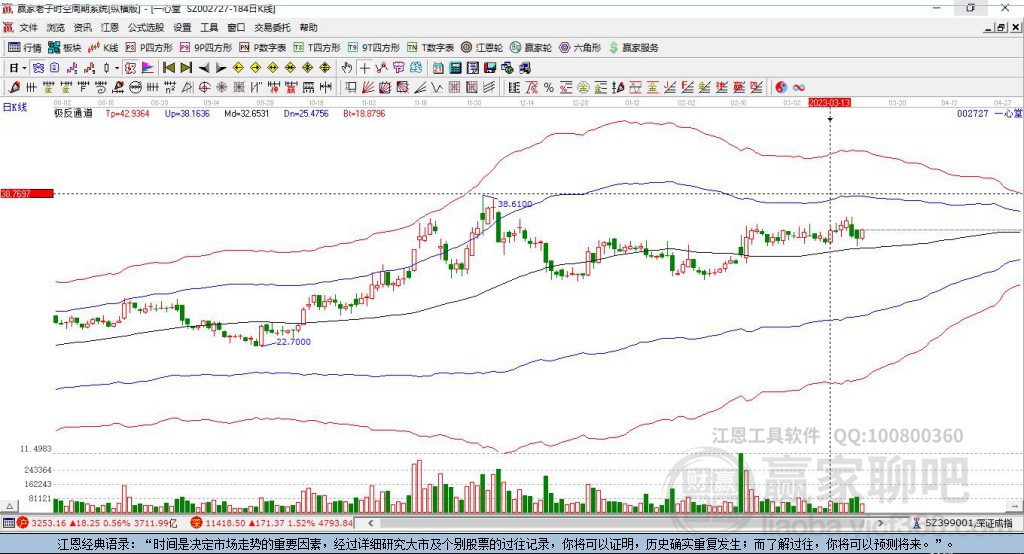The image size is (1024, 554).
Task: Select the hand pan tool
Action: [x=346, y=68]
